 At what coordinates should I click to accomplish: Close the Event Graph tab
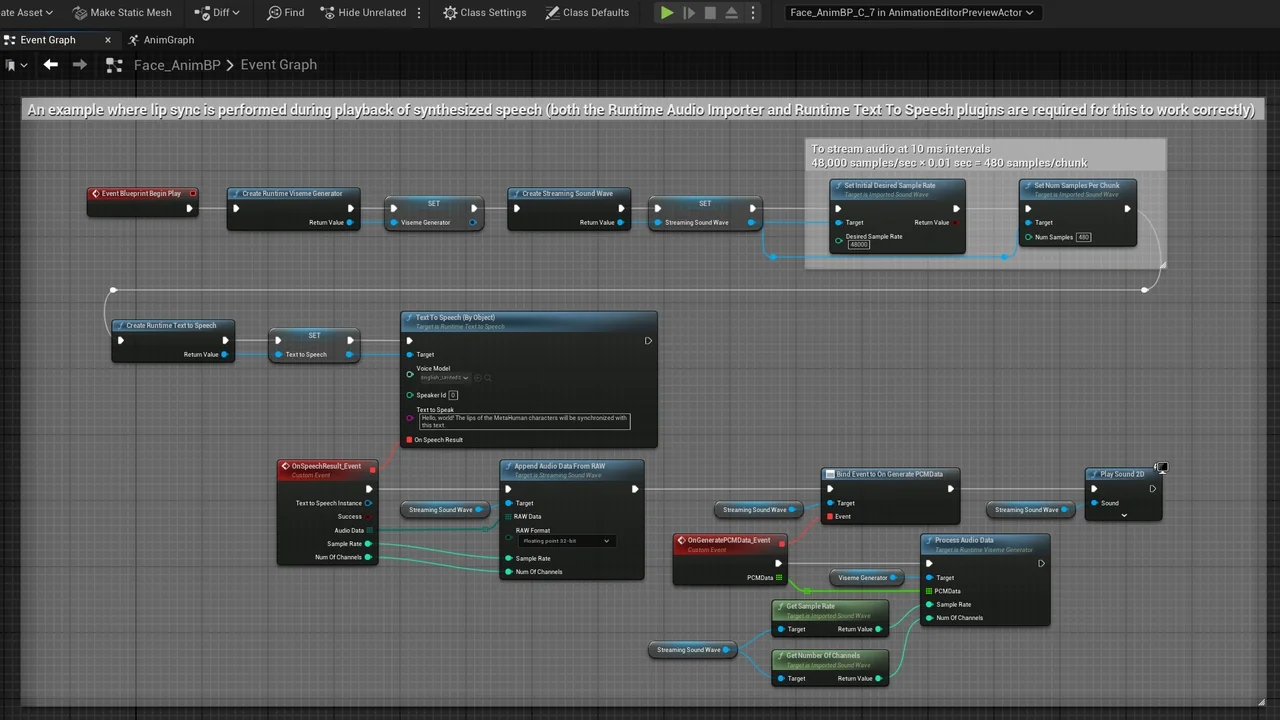tap(108, 40)
